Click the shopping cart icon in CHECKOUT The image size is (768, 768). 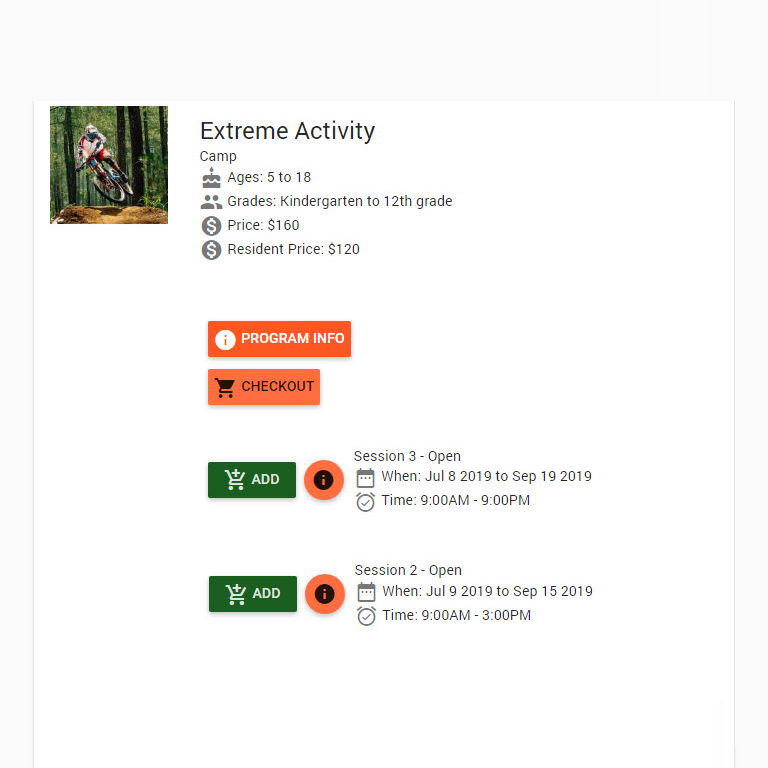pyautogui.click(x=225, y=387)
